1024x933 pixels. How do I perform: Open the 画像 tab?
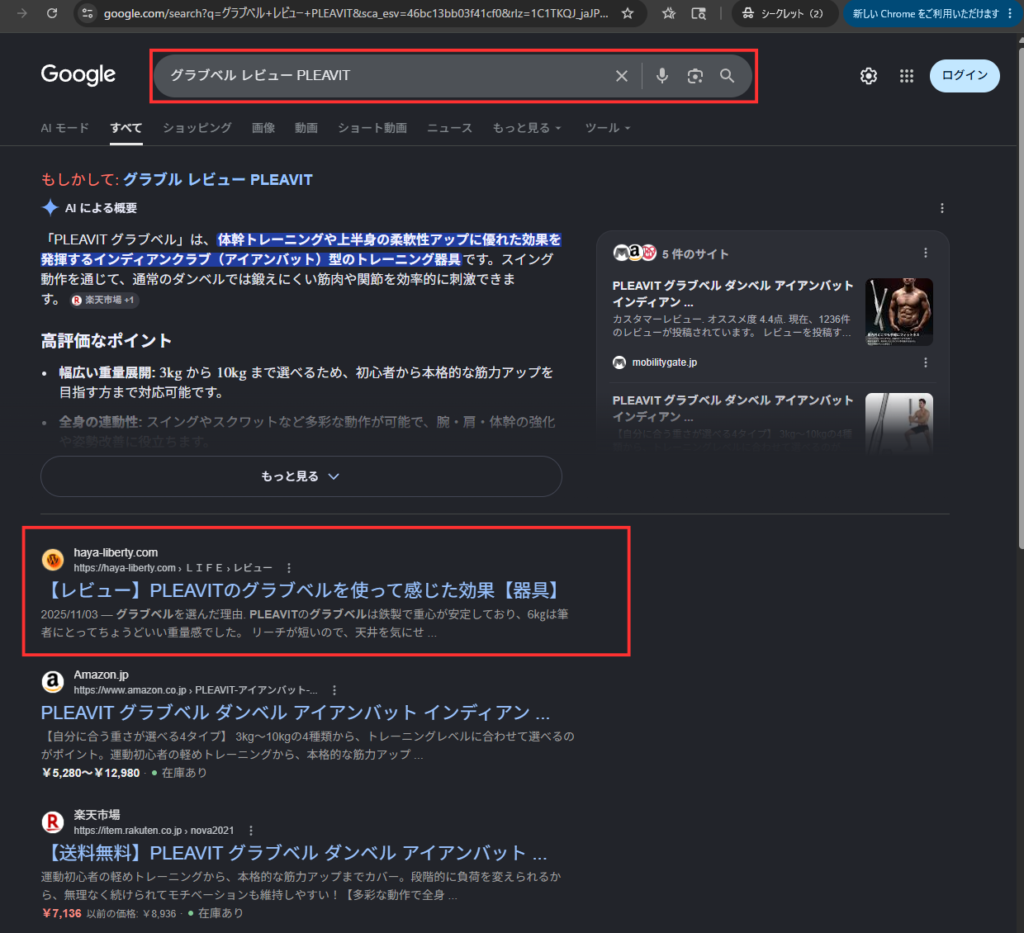pos(263,128)
